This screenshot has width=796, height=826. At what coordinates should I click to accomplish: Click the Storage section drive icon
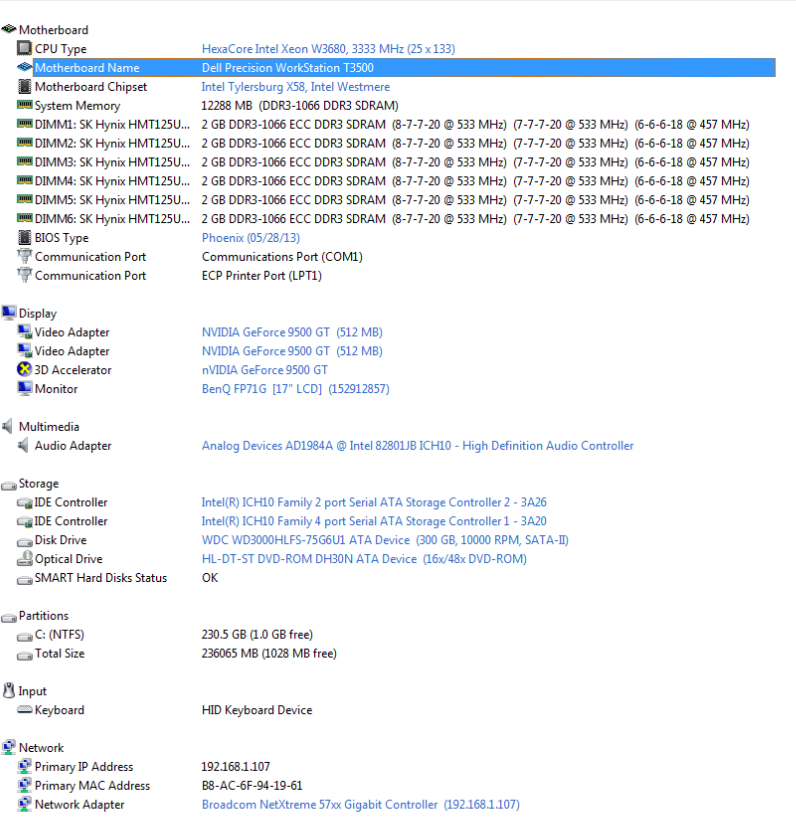coord(9,485)
